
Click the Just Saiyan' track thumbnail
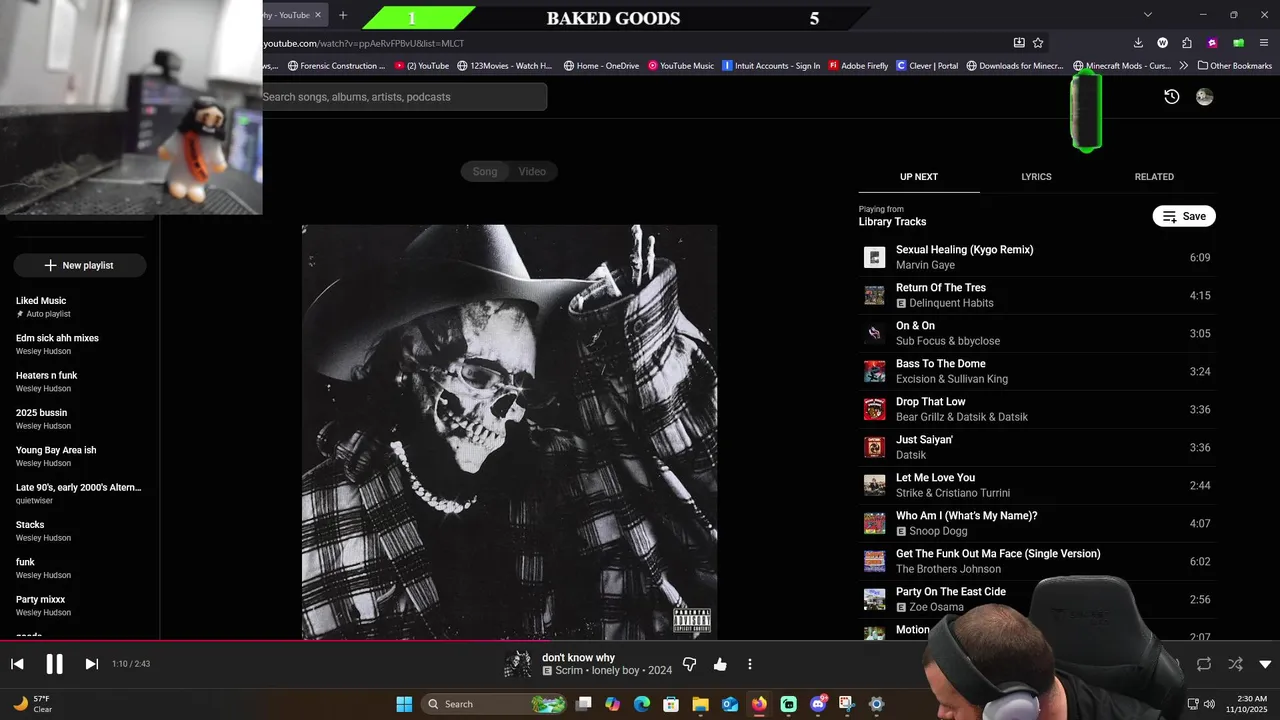point(875,447)
